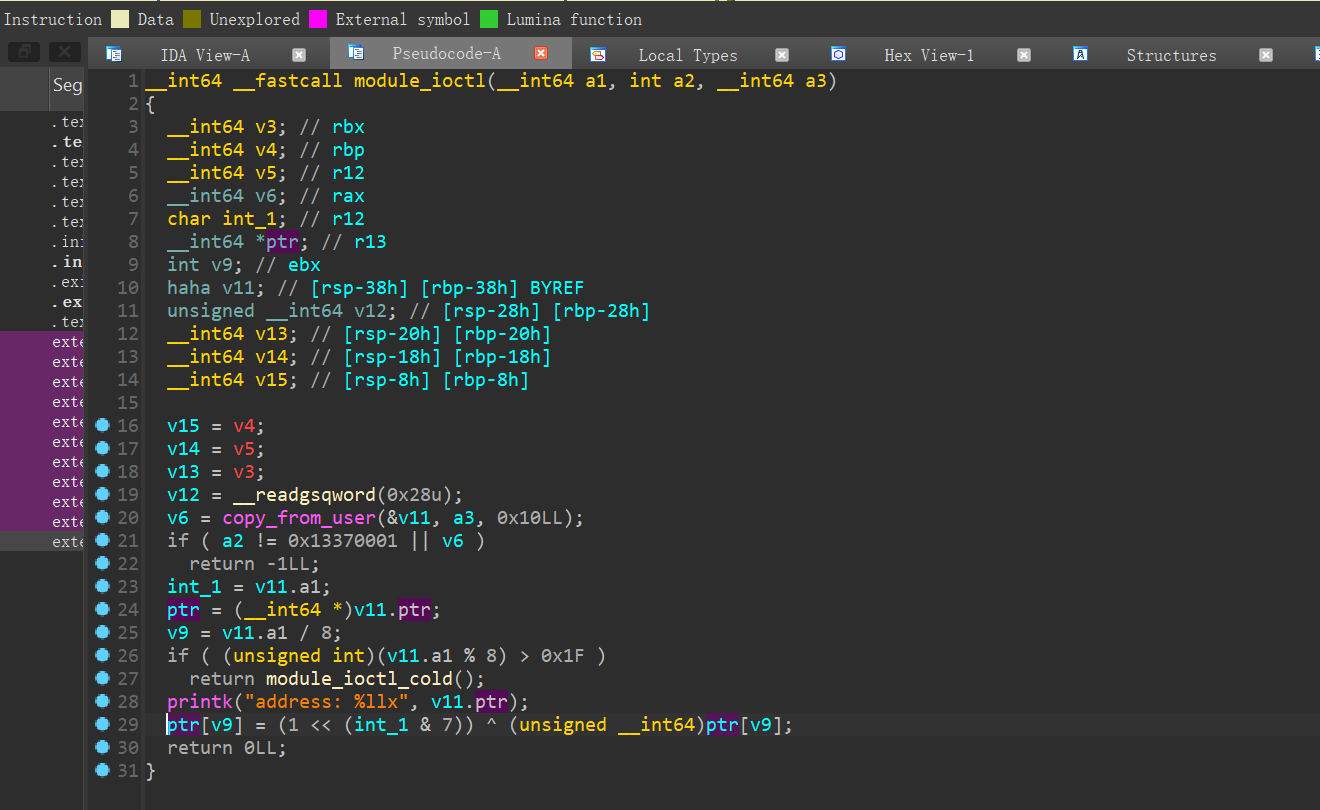The width and height of the screenshot is (1320, 810).
Task: Click the BYREF comment on line 10
Action: pos(557,288)
